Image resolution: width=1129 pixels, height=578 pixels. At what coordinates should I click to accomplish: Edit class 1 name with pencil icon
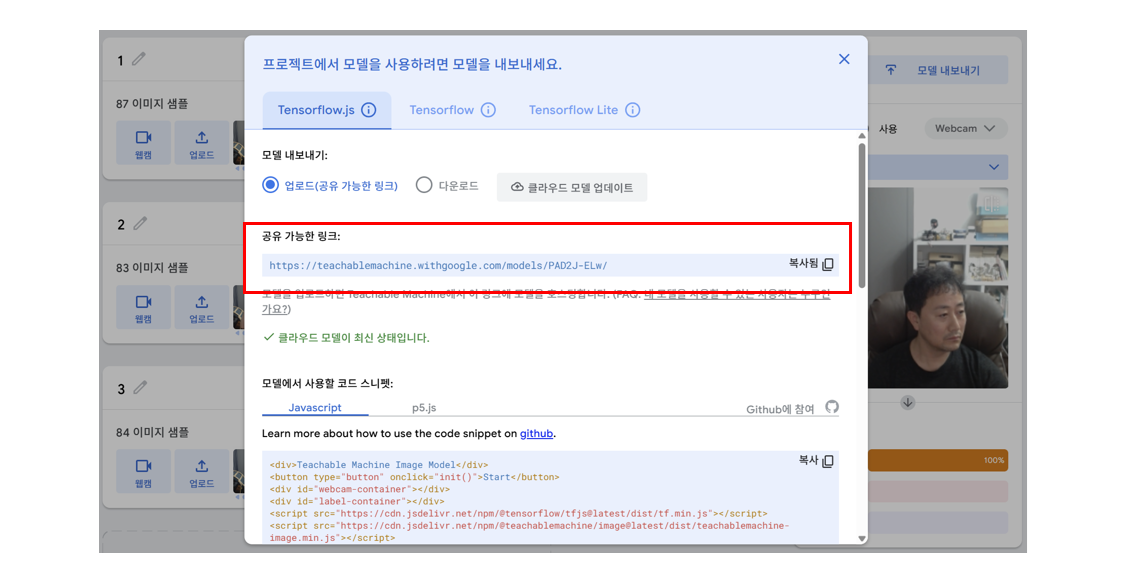coord(139,59)
